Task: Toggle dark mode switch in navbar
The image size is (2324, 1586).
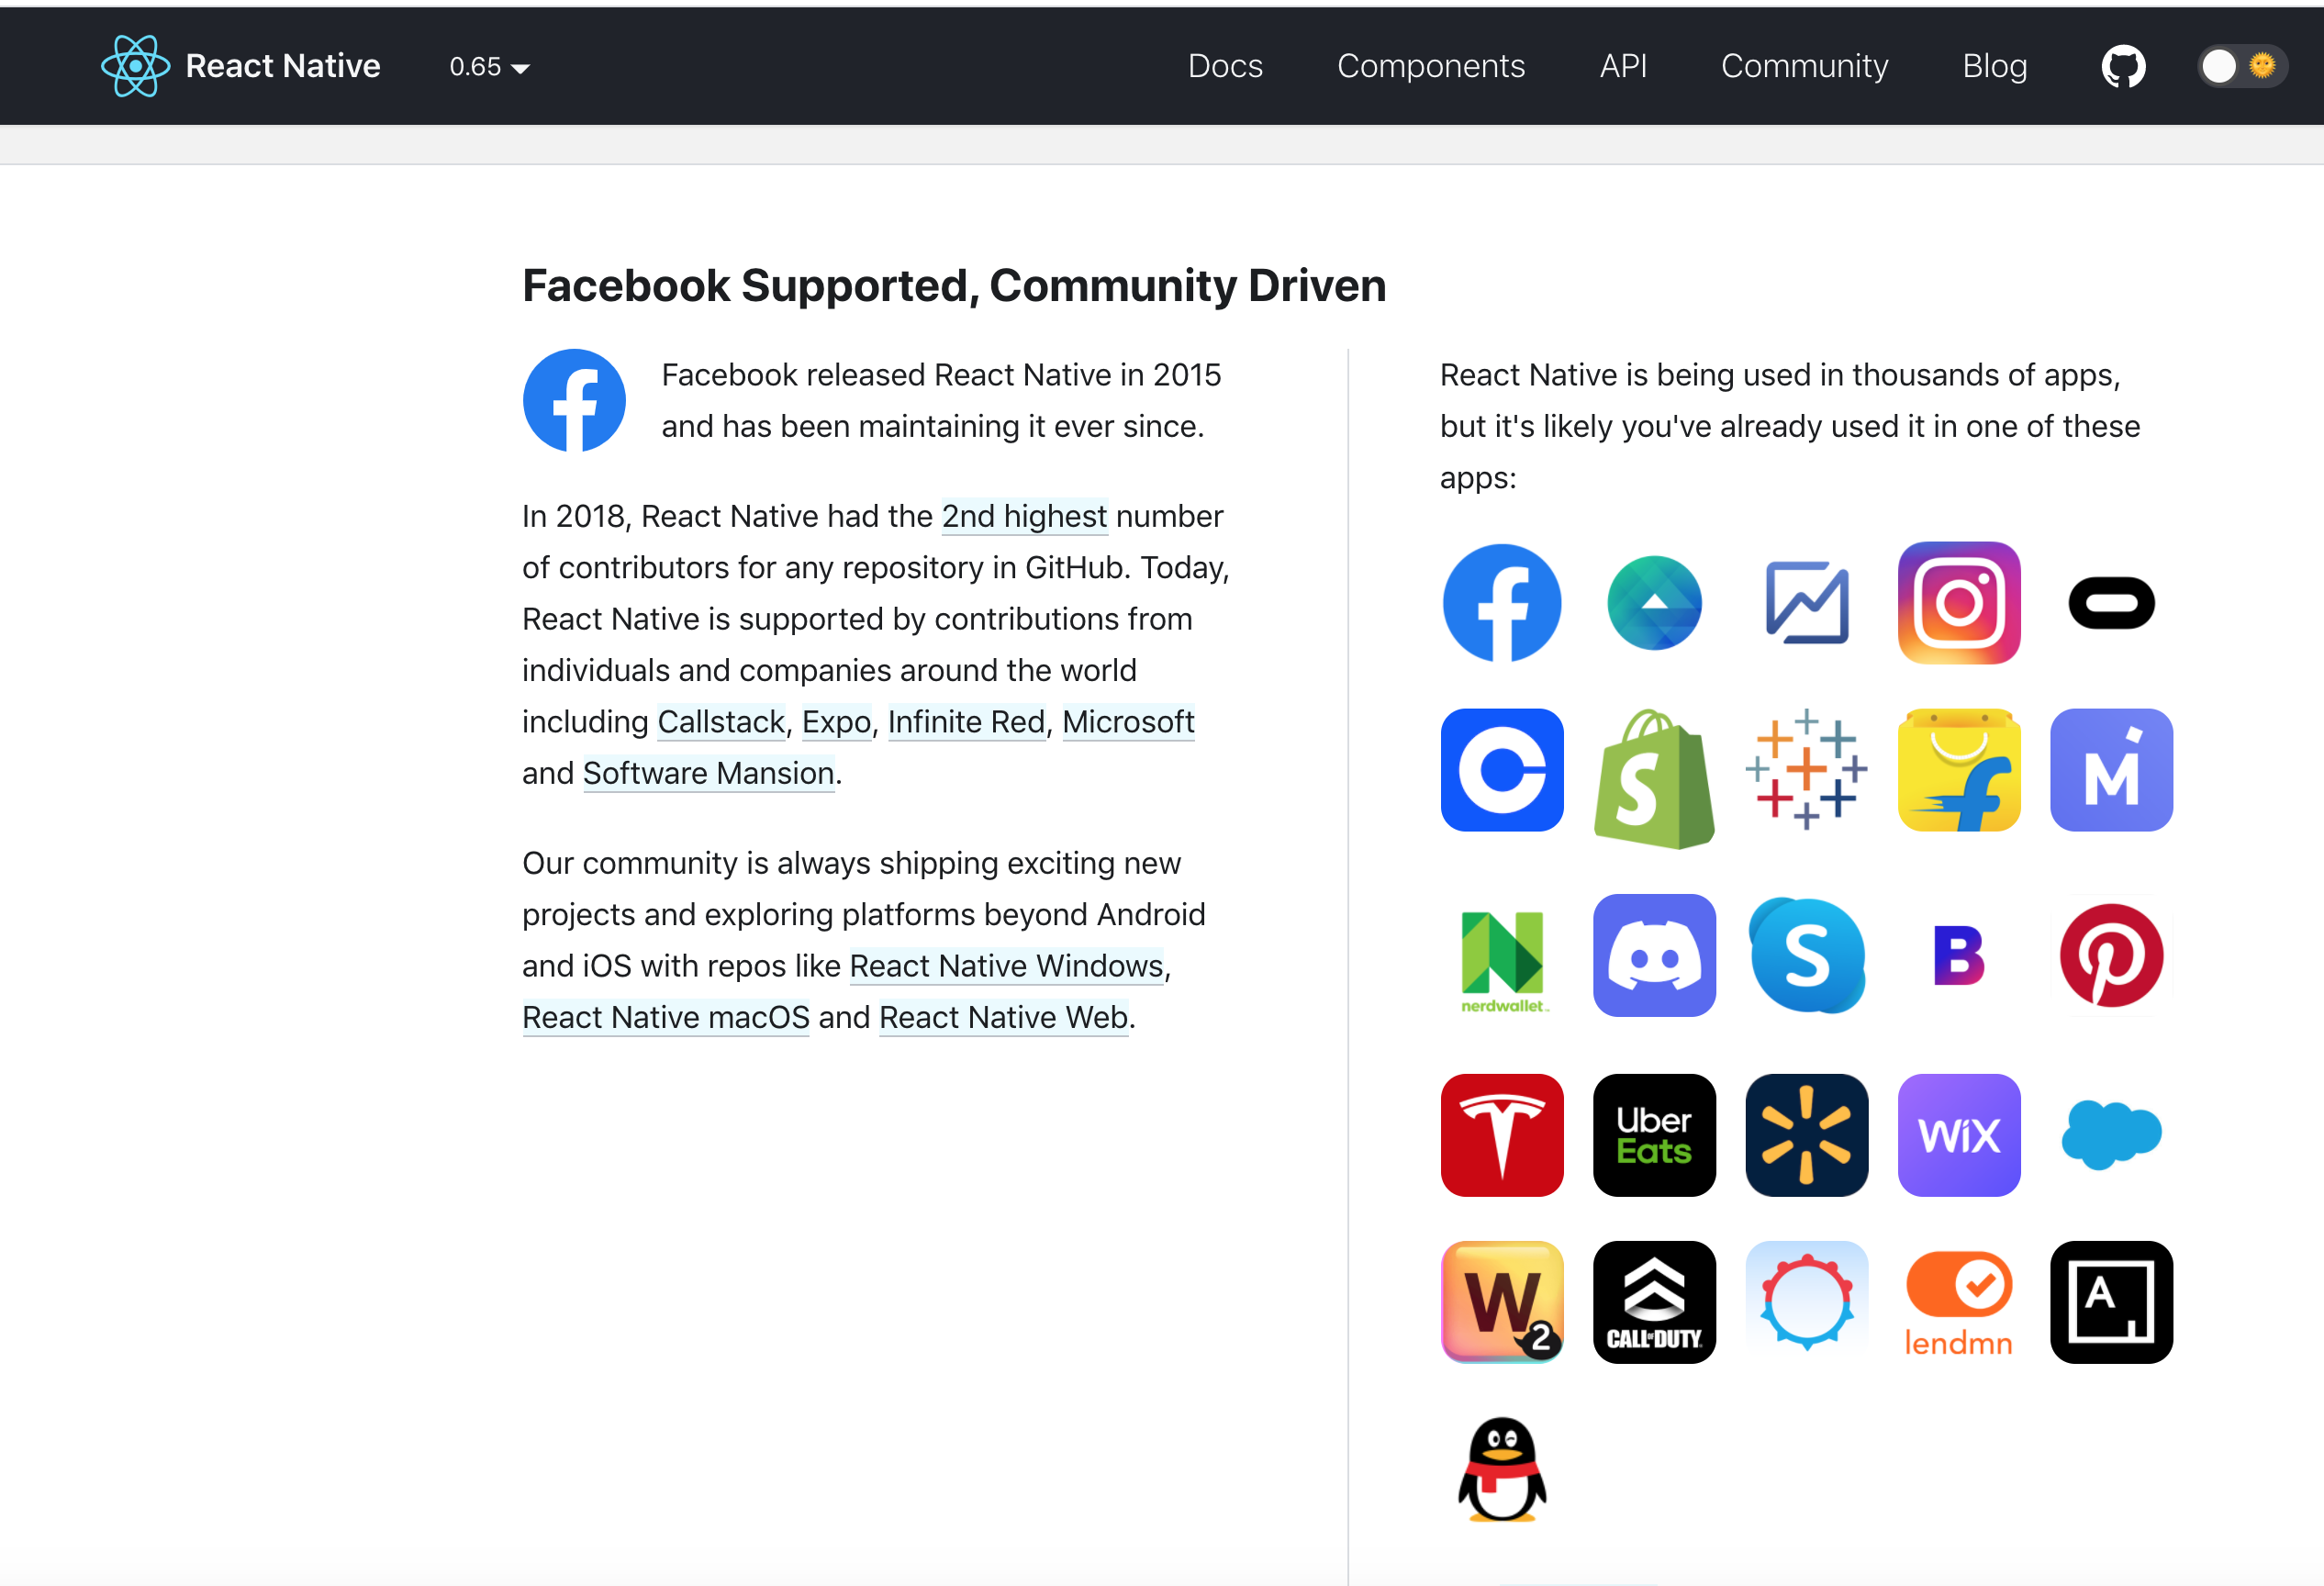Action: pyautogui.click(x=2240, y=66)
